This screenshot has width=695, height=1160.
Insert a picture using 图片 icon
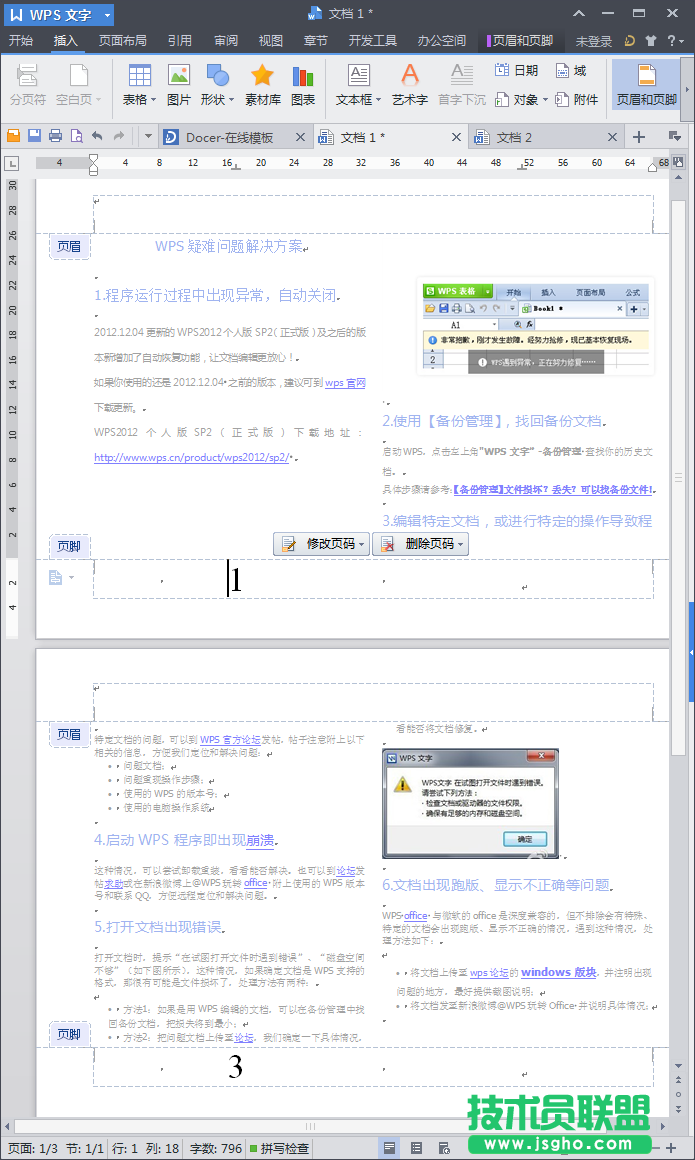coord(178,84)
